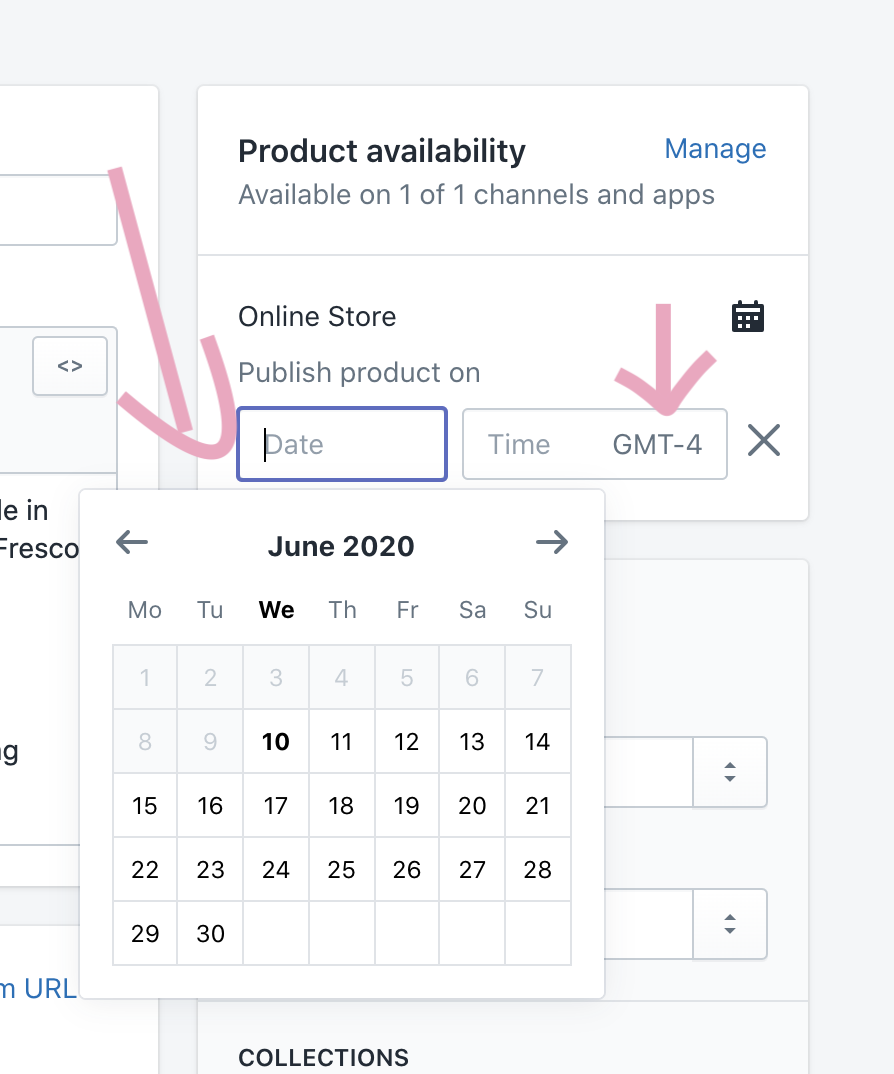Click June 30 in the calendar
The image size is (894, 1074).
(x=210, y=934)
